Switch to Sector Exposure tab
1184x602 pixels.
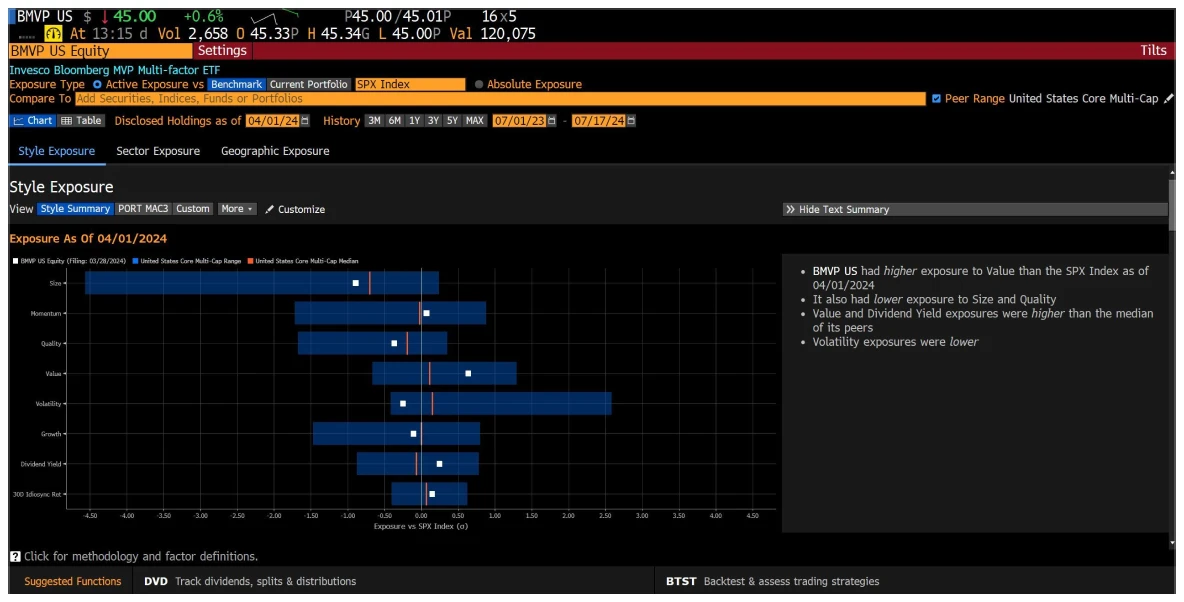click(x=158, y=151)
